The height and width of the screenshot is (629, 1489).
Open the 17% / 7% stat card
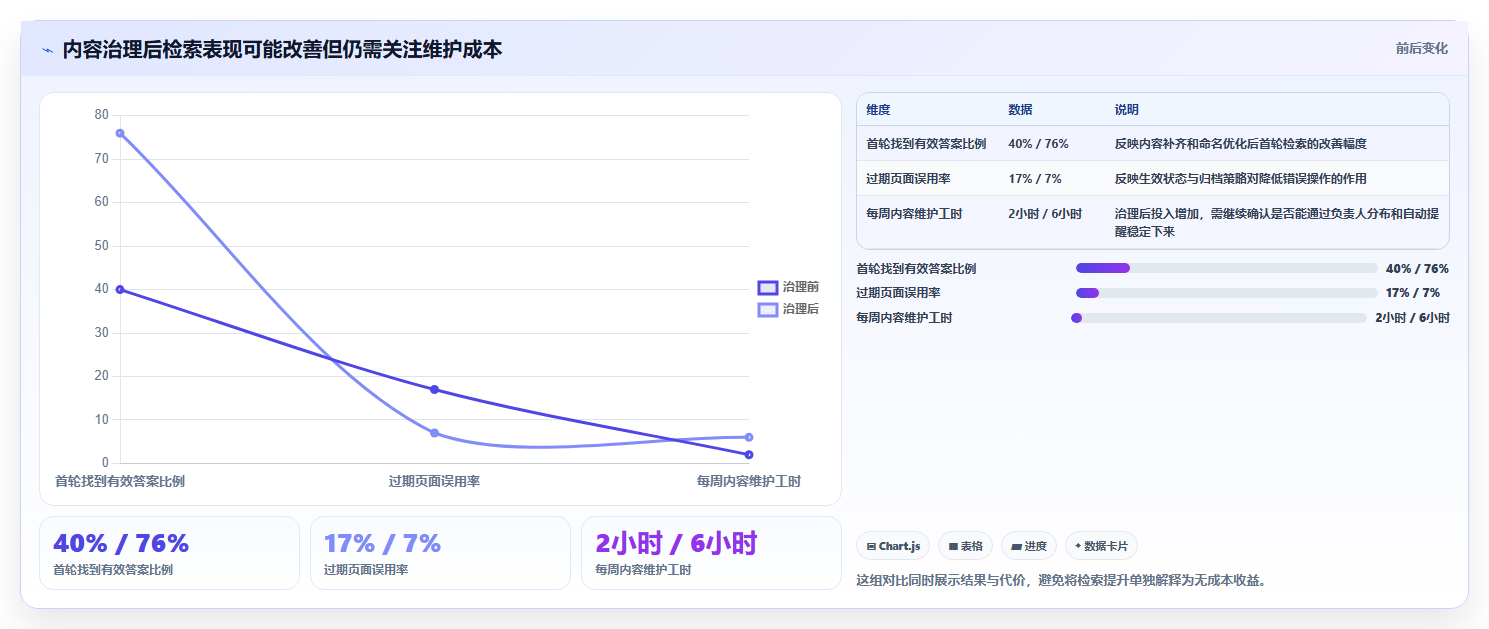pos(440,553)
